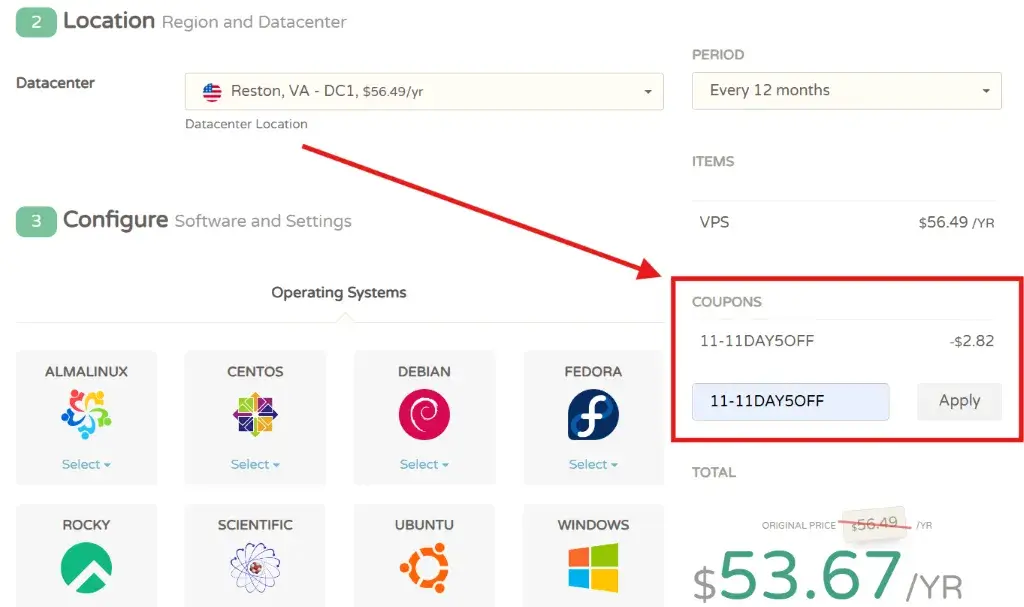This screenshot has width=1024, height=607.
Task: Choose the Rocky Linux logo
Action: point(86,568)
